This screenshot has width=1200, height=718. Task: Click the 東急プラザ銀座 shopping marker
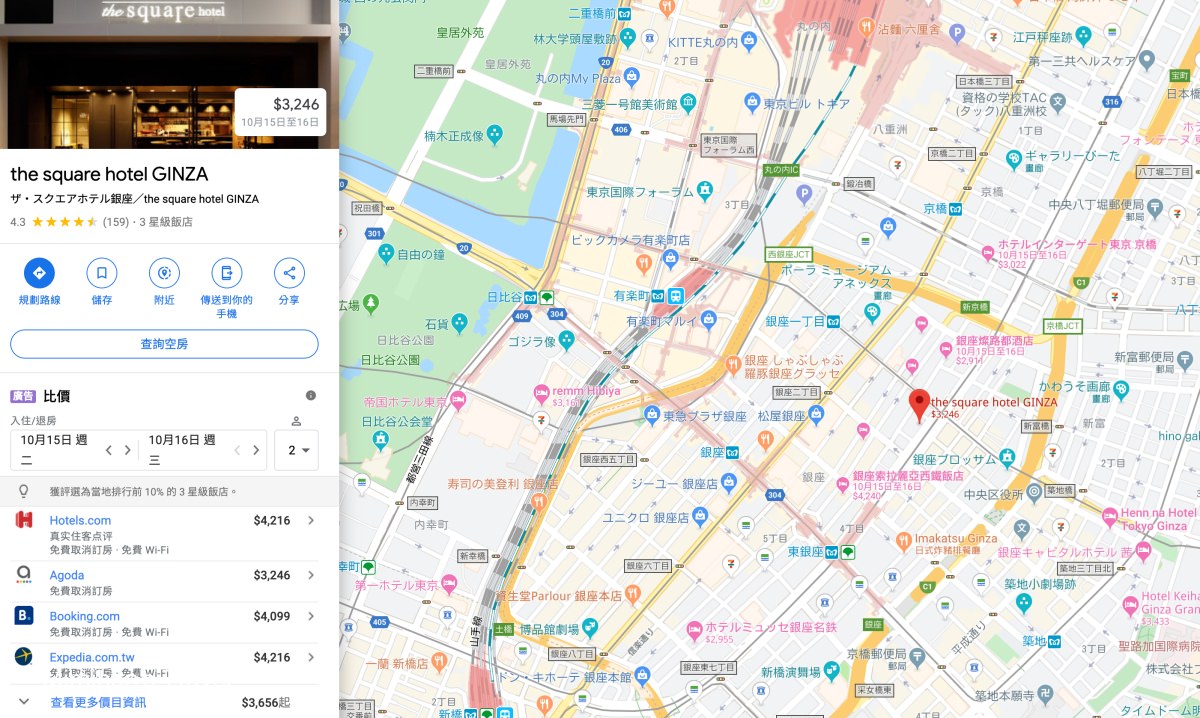[650, 415]
